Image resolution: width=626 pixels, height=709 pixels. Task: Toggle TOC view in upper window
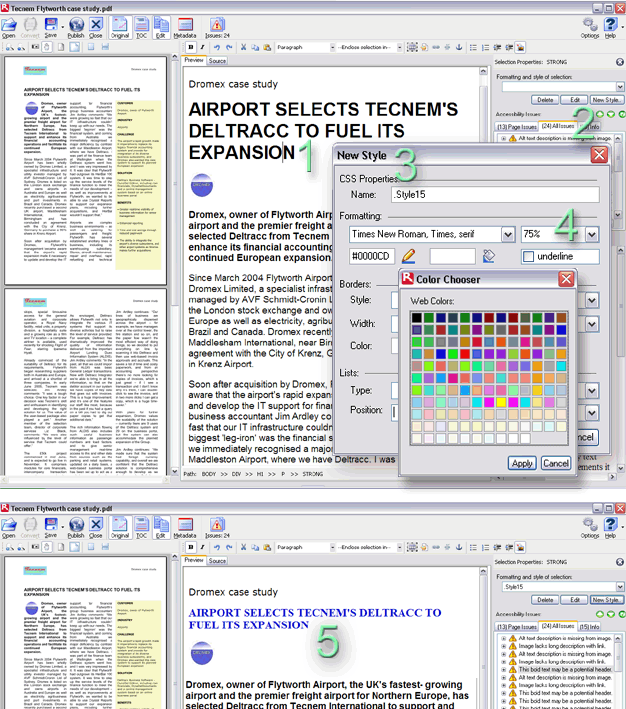142,28
